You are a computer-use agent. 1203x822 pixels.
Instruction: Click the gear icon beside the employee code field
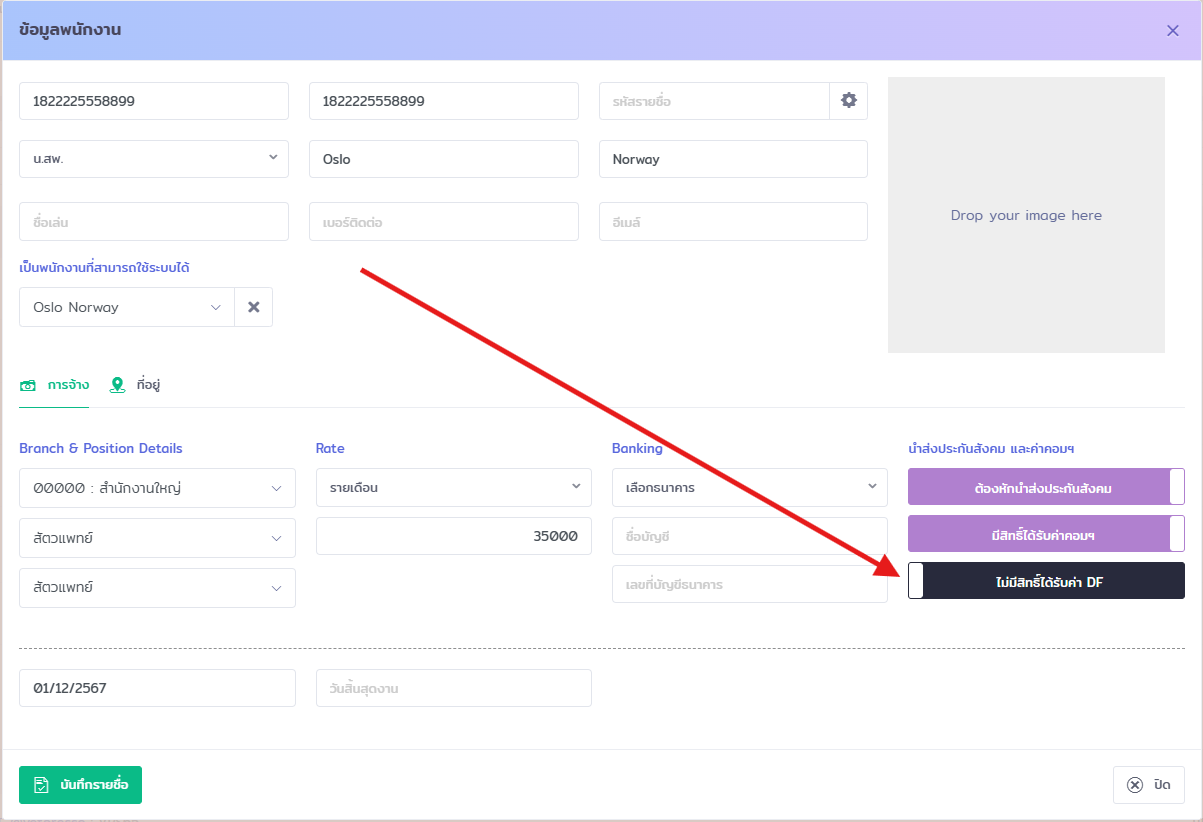(849, 101)
